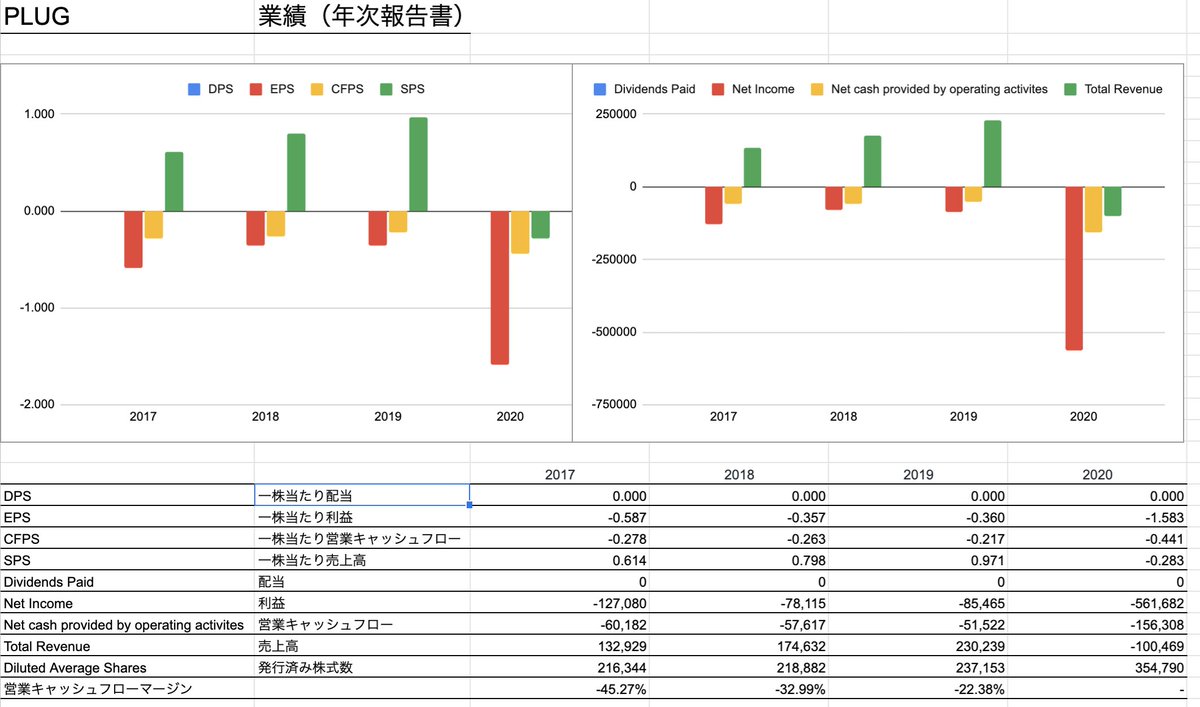
Task: Select the SPS value 0.971
Action: point(918,560)
